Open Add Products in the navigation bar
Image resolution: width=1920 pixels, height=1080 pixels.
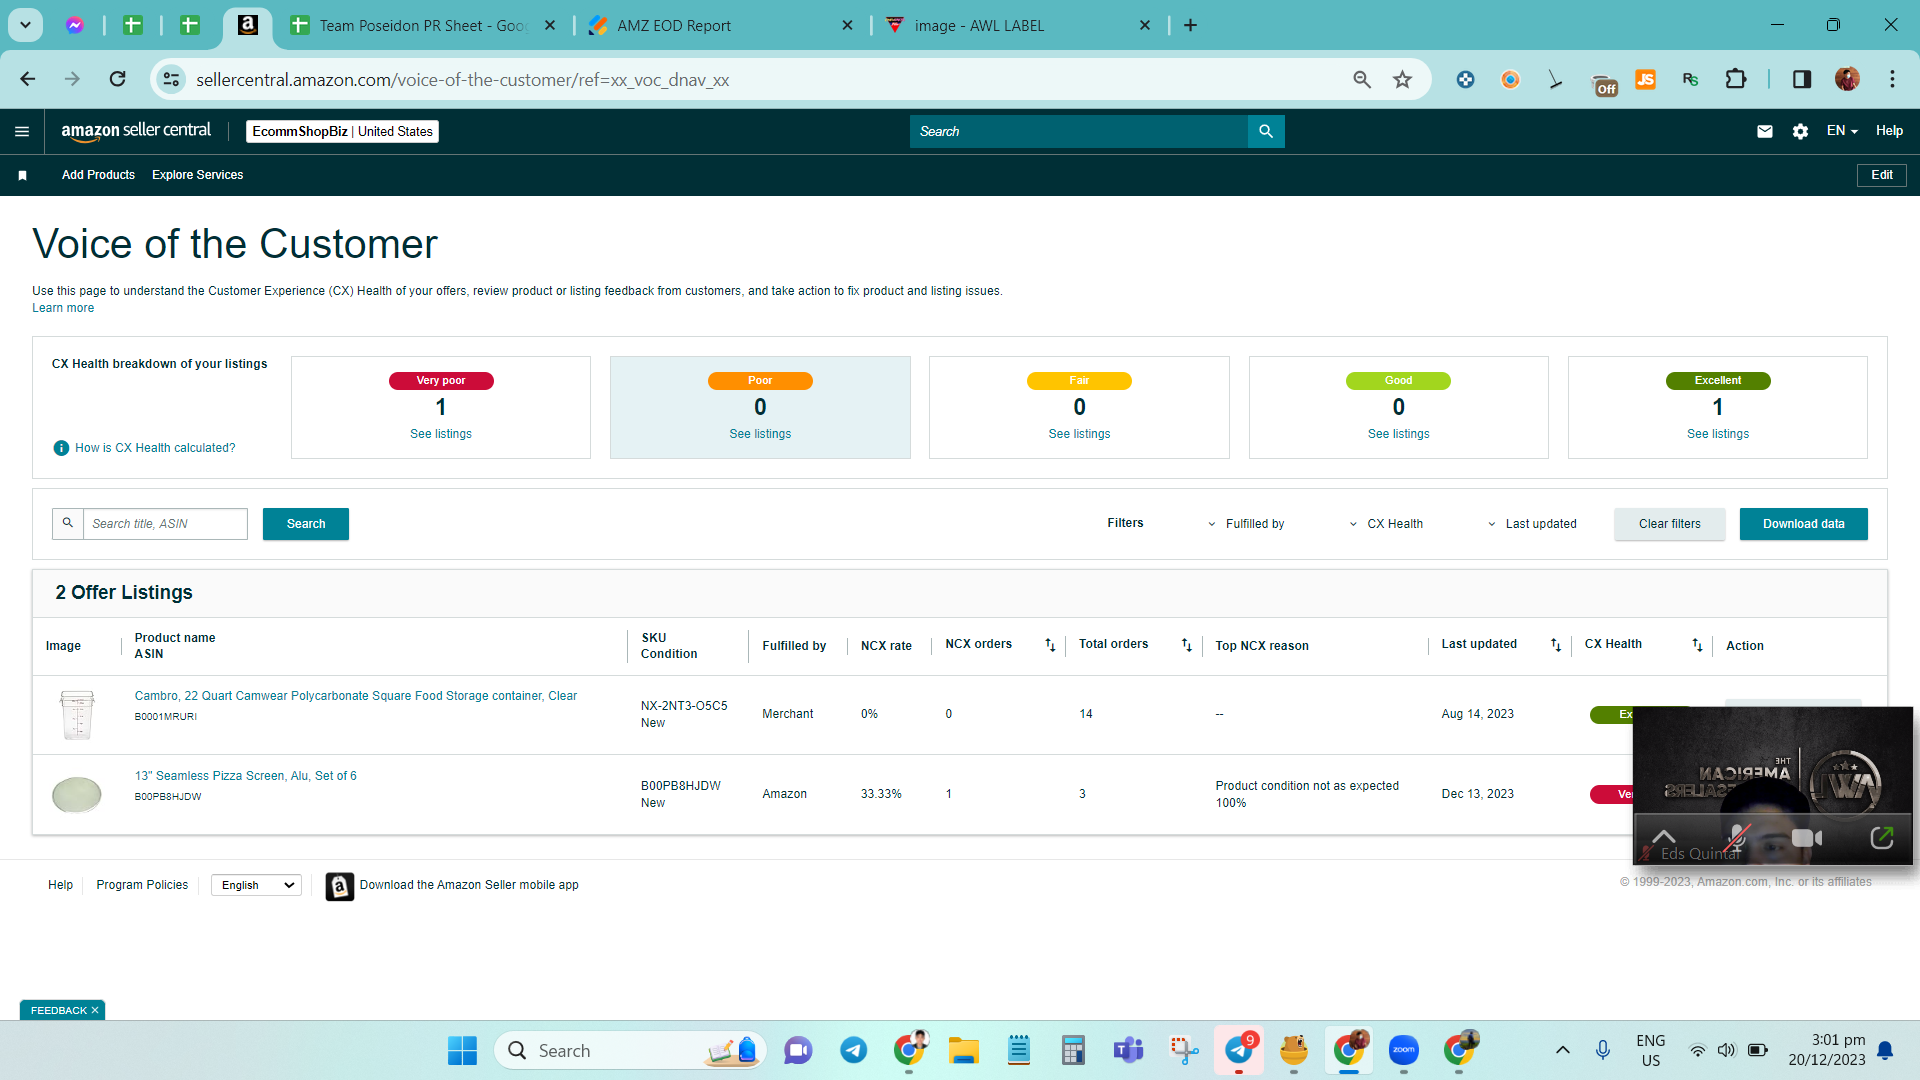click(98, 175)
